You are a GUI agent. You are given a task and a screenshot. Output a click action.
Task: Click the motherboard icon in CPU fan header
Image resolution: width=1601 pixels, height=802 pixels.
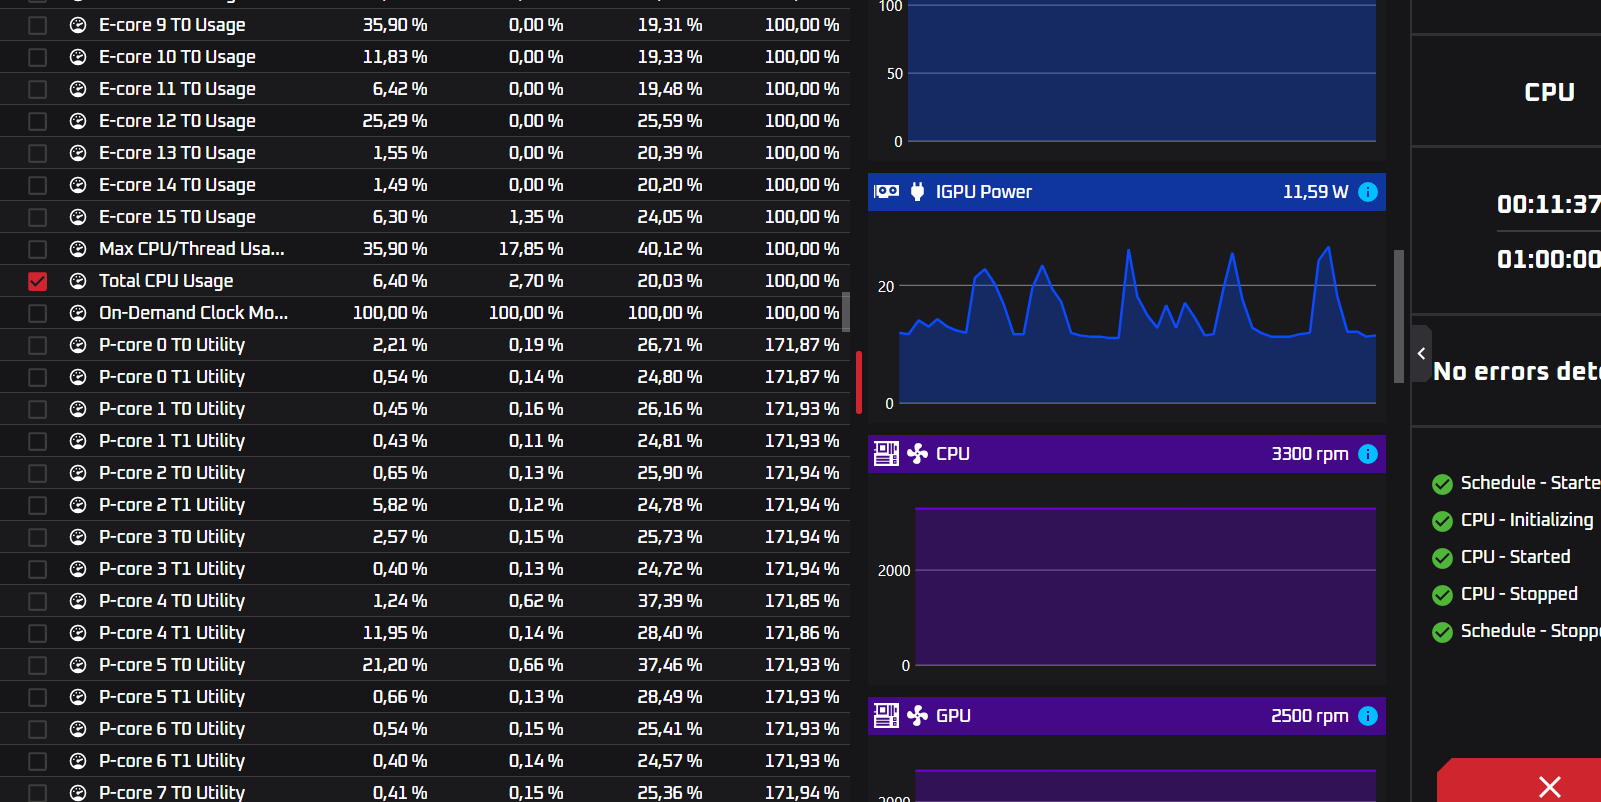[886, 454]
